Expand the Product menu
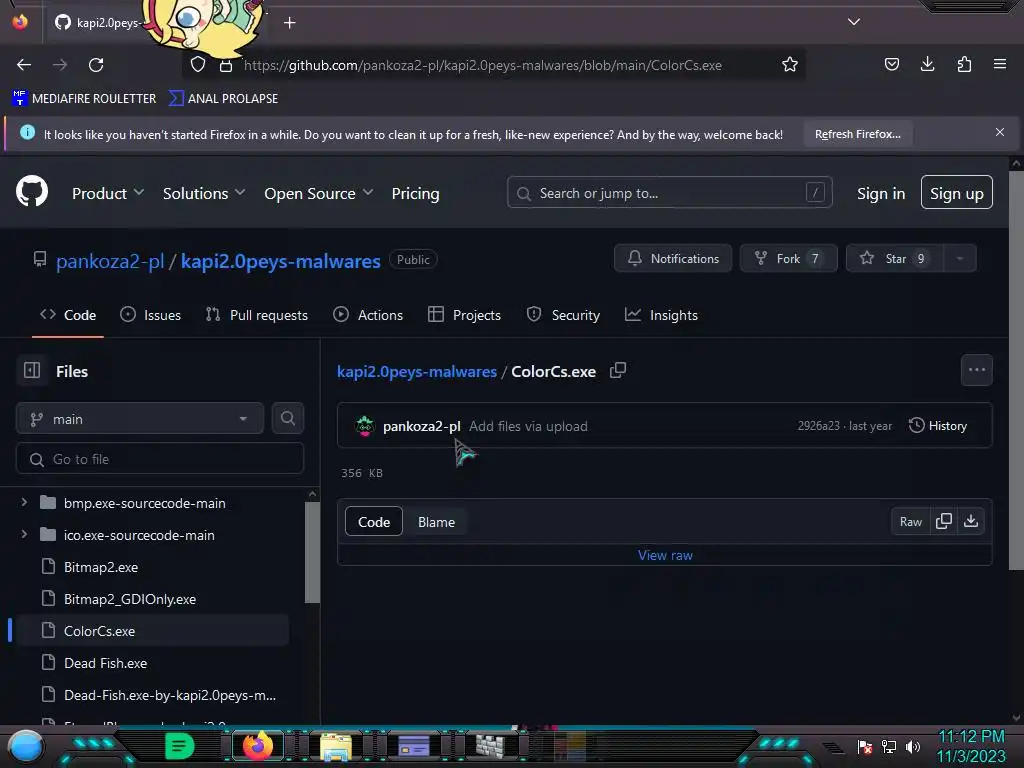 [x=108, y=193]
